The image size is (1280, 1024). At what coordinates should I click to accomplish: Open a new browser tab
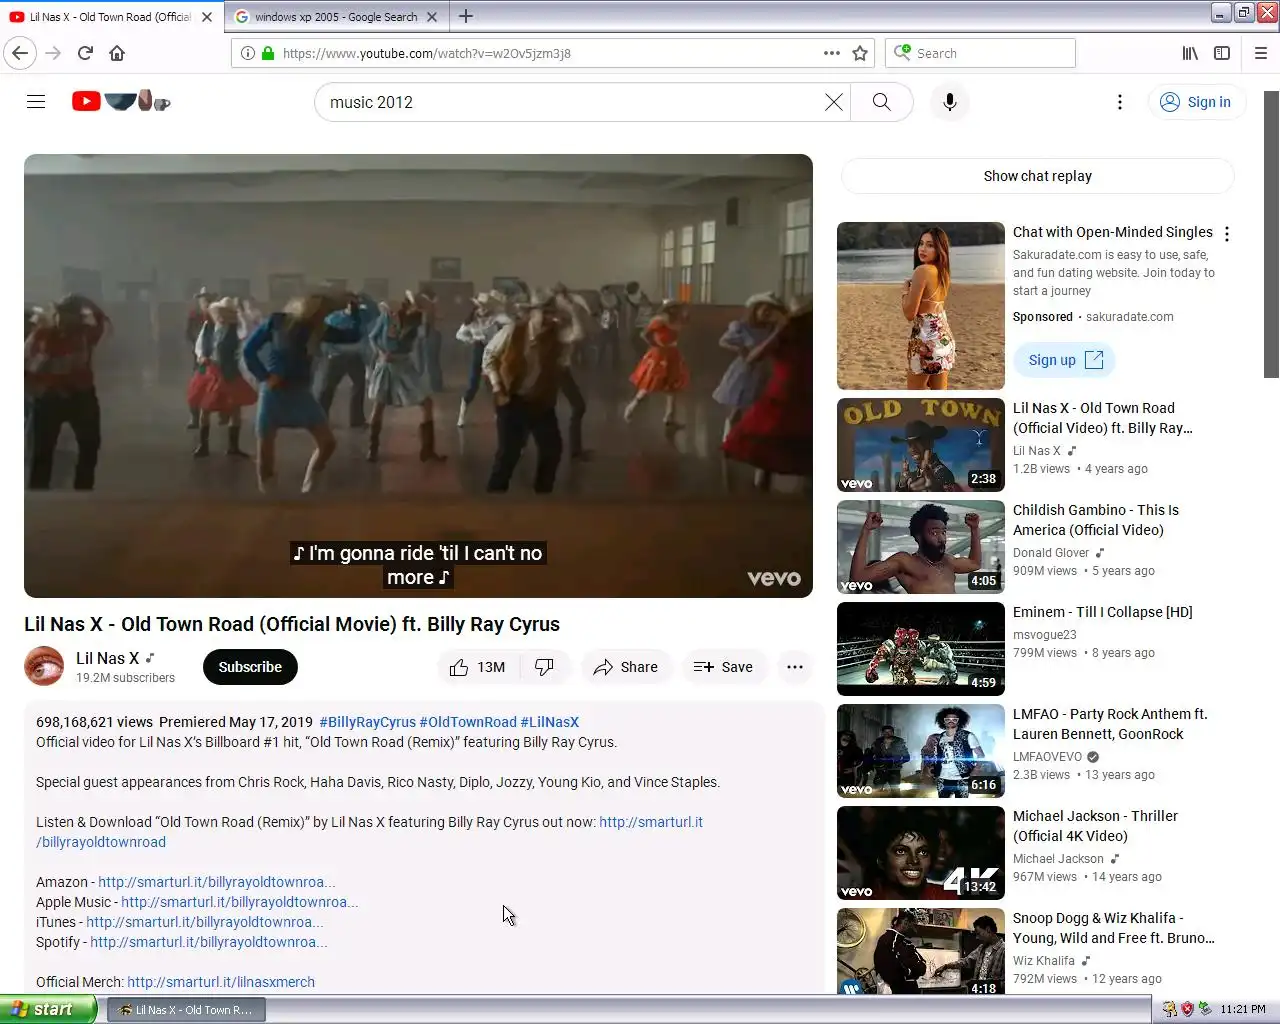click(x=466, y=16)
